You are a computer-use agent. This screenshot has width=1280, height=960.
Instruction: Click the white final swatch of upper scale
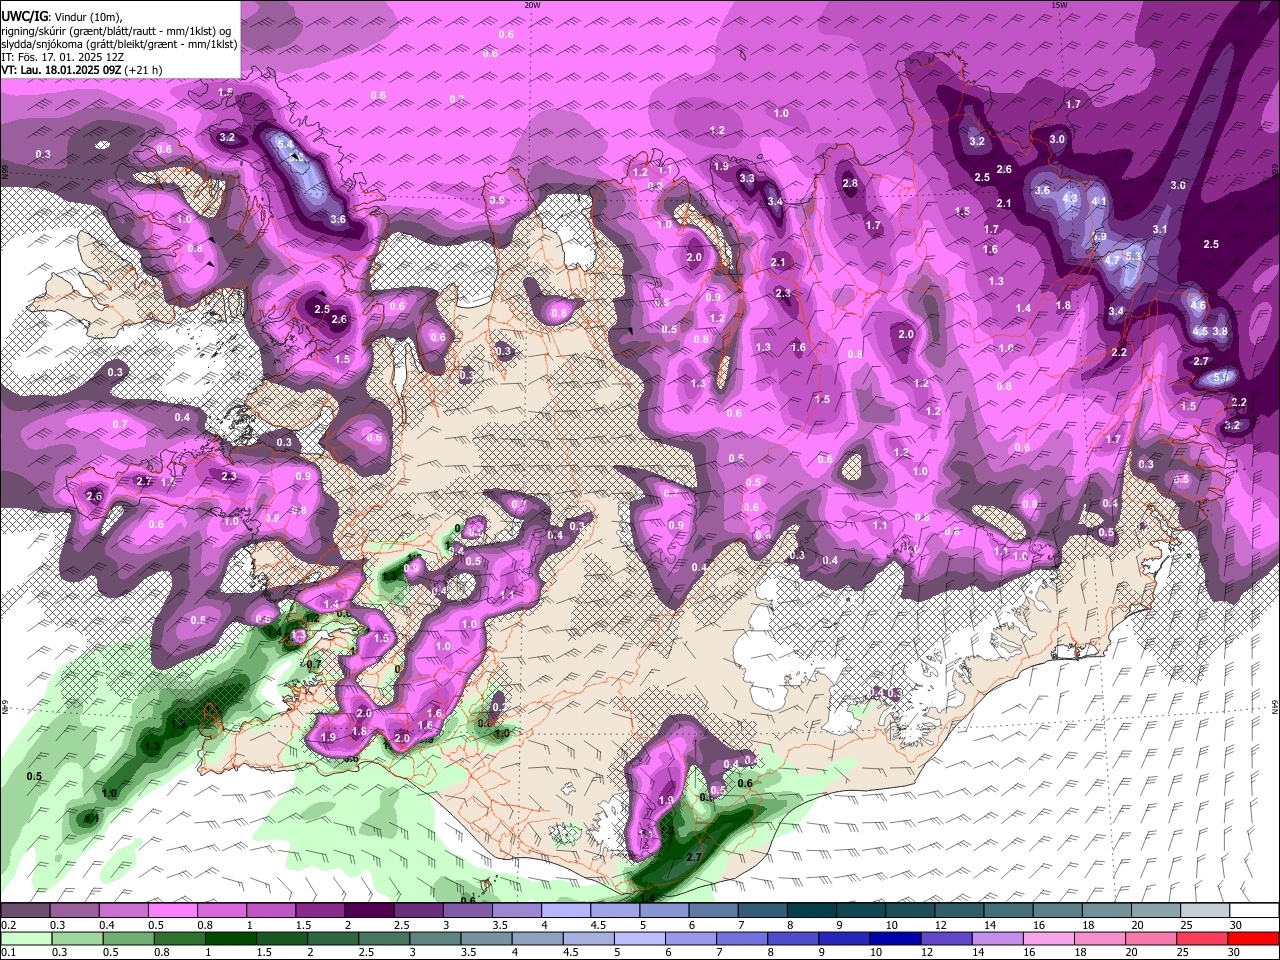1254,911
